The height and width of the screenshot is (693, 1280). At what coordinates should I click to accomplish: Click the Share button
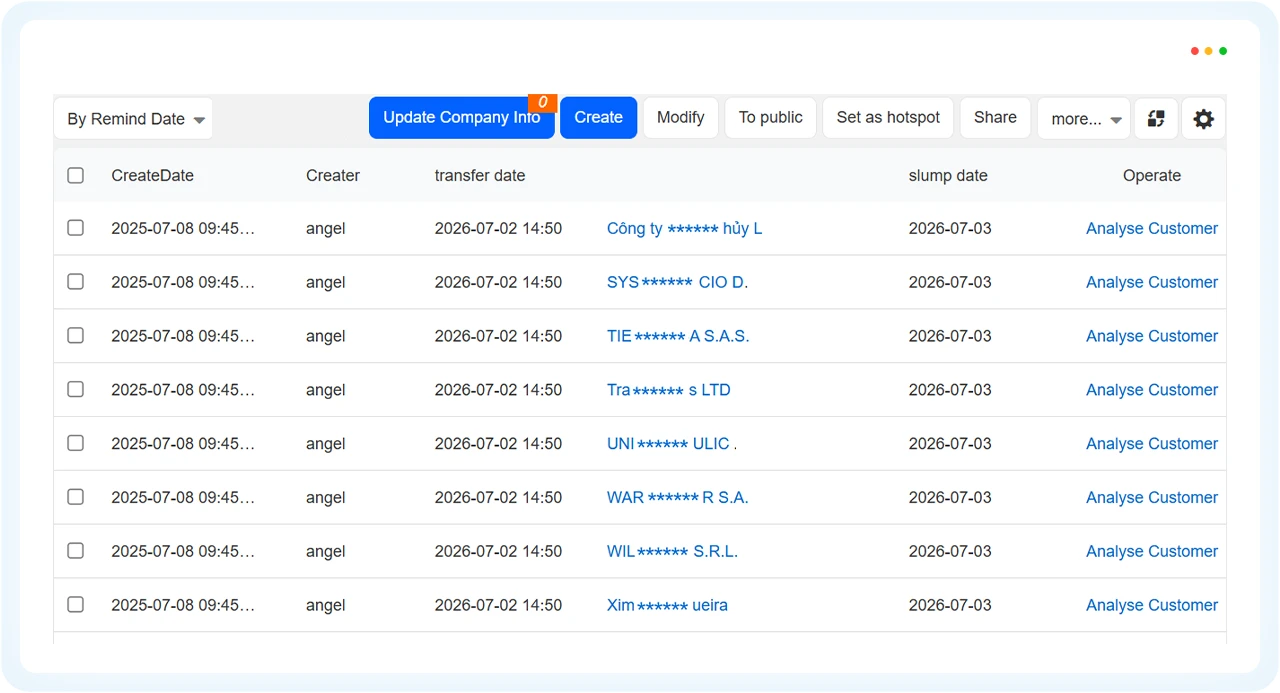(995, 118)
